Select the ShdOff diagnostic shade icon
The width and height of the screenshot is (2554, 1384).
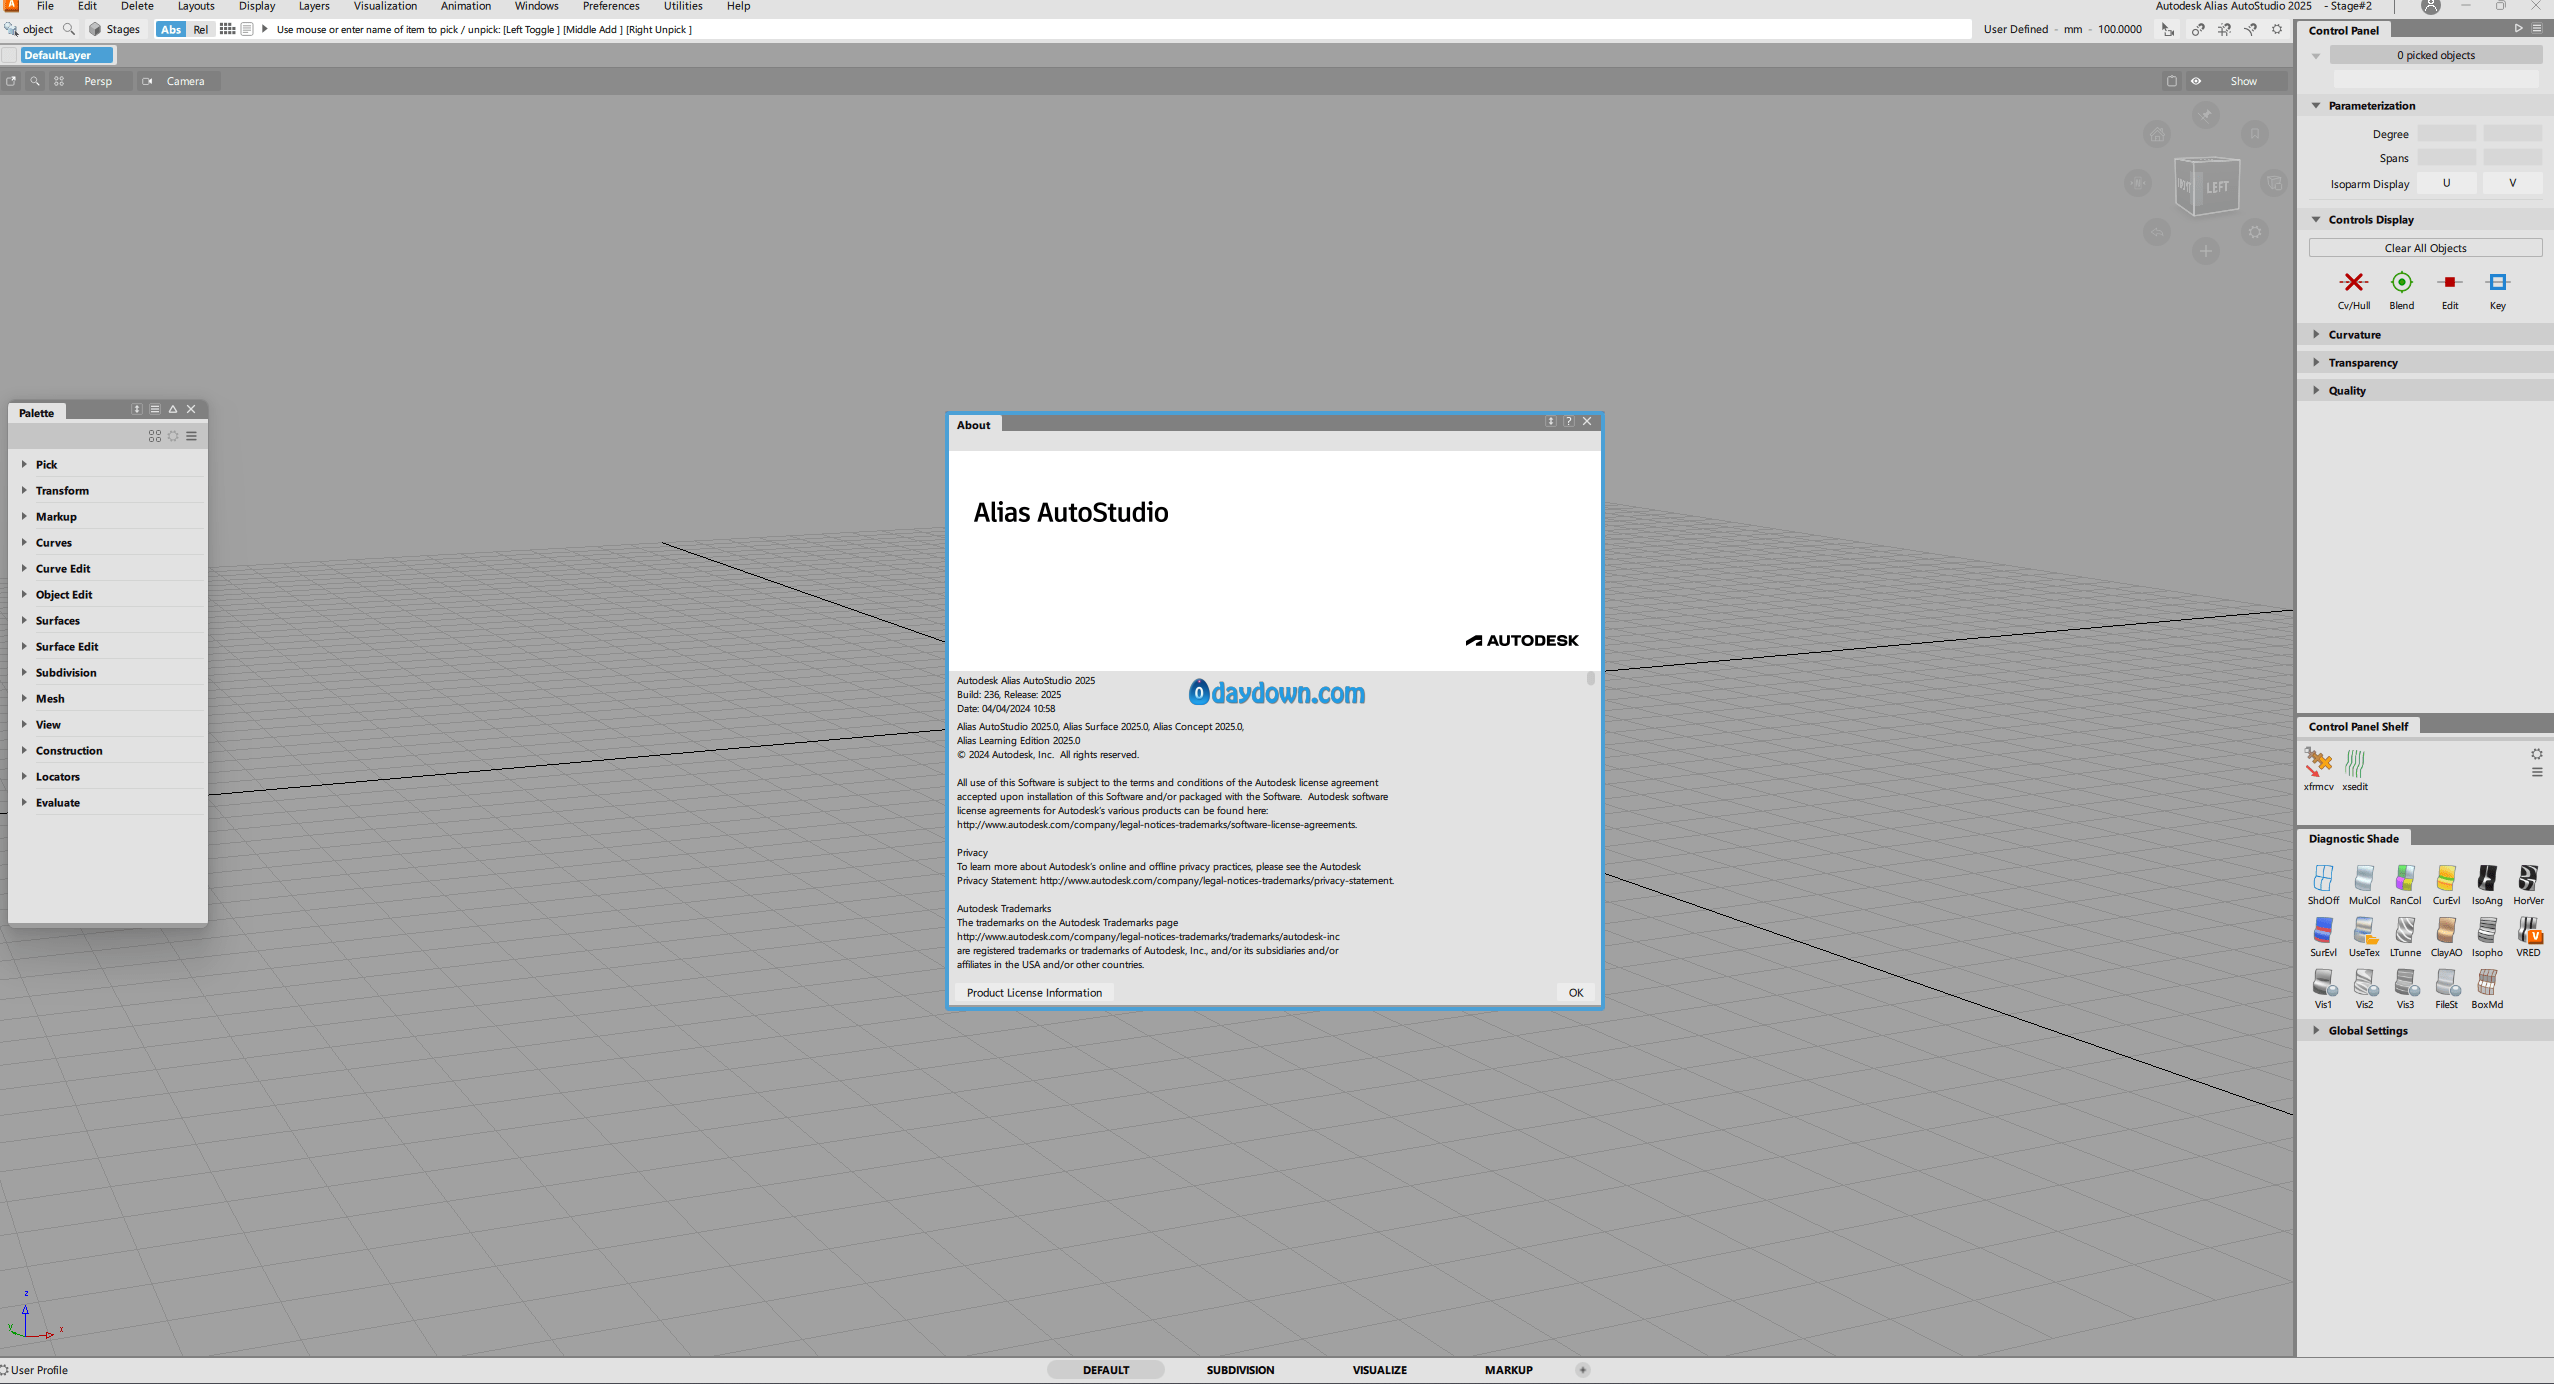tap(2322, 879)
